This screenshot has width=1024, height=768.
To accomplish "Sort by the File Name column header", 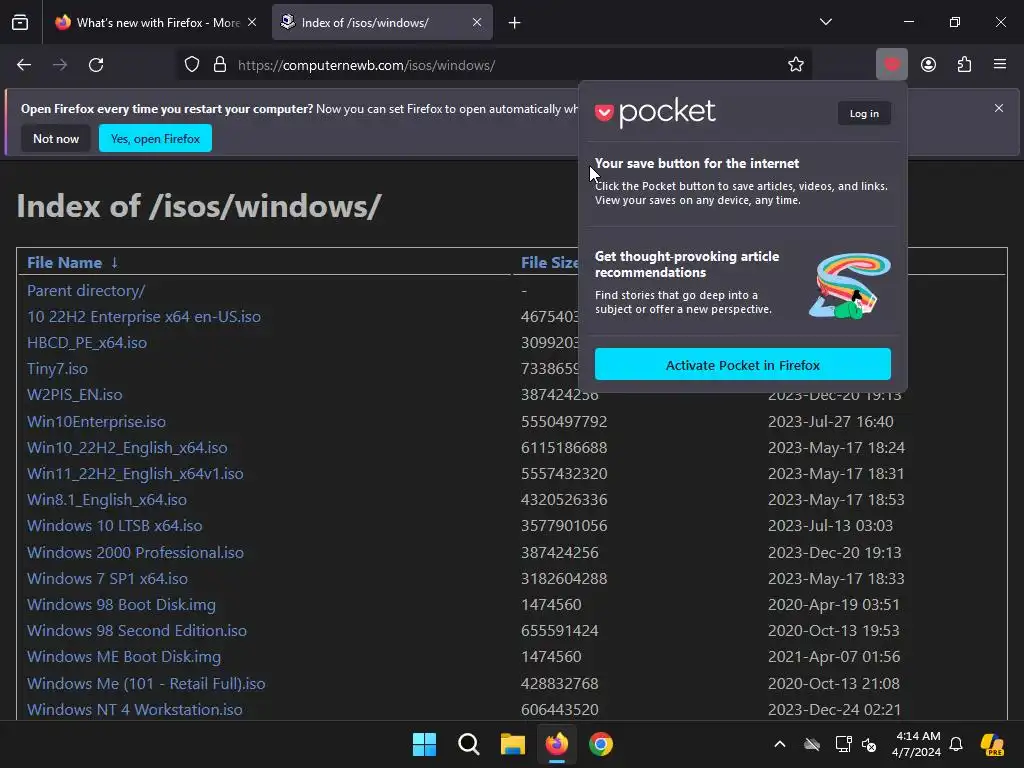I will (65, 263).
